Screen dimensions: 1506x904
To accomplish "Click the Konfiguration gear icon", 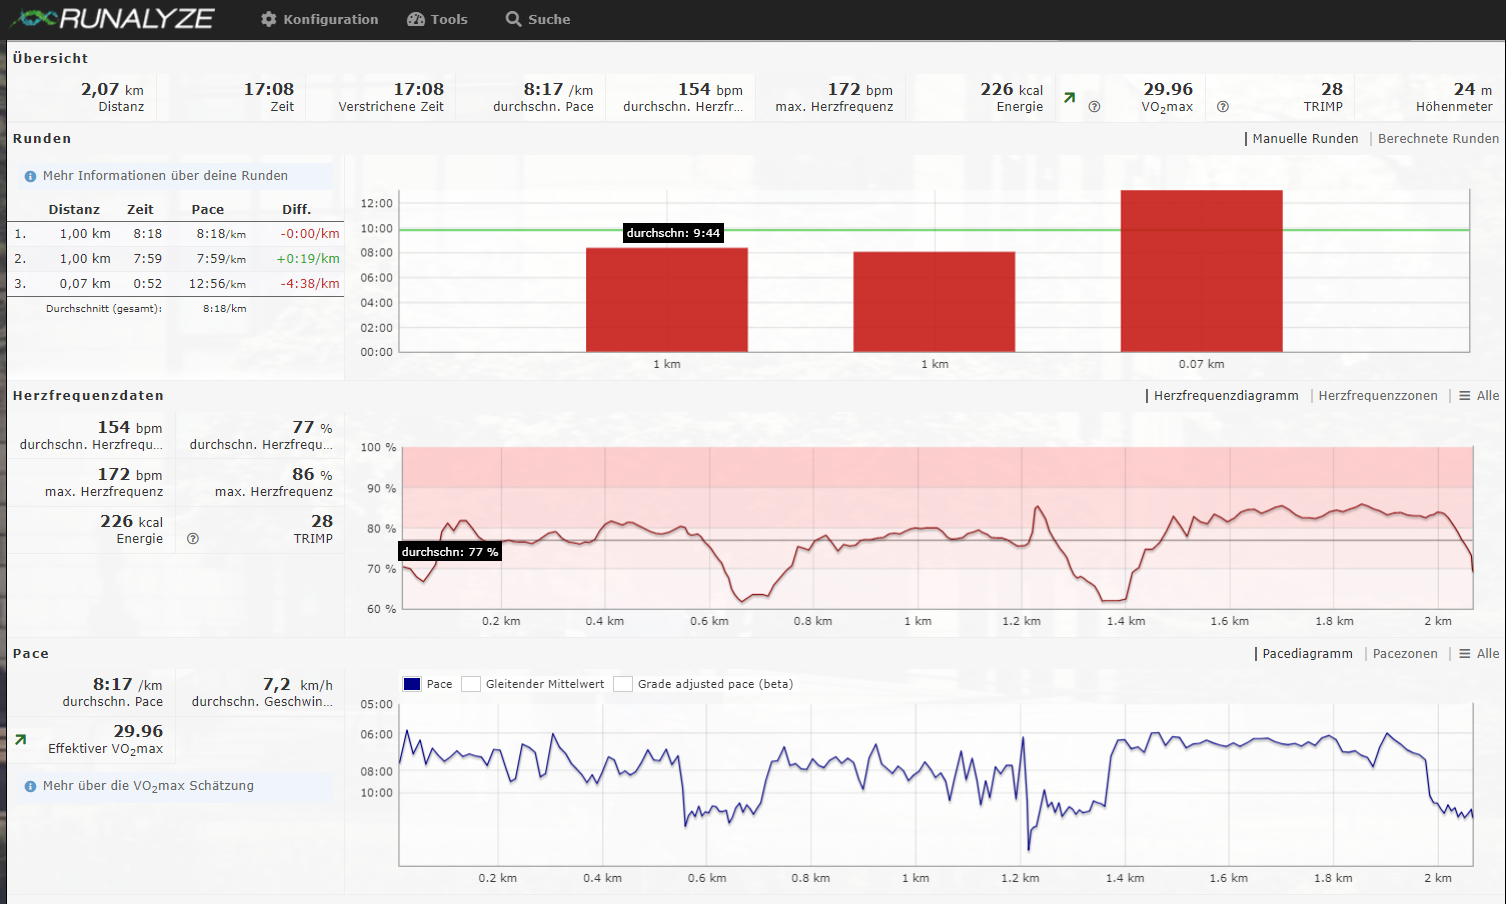I will click(x=268, y=19).
